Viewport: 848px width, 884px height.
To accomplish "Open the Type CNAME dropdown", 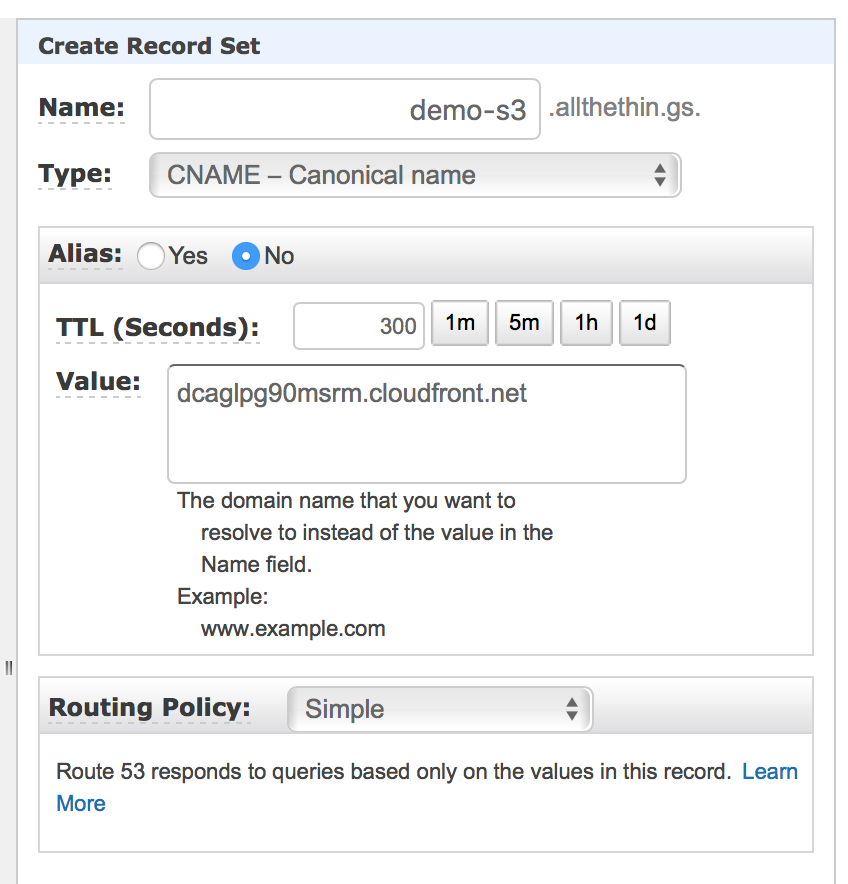I will (415, 175).
